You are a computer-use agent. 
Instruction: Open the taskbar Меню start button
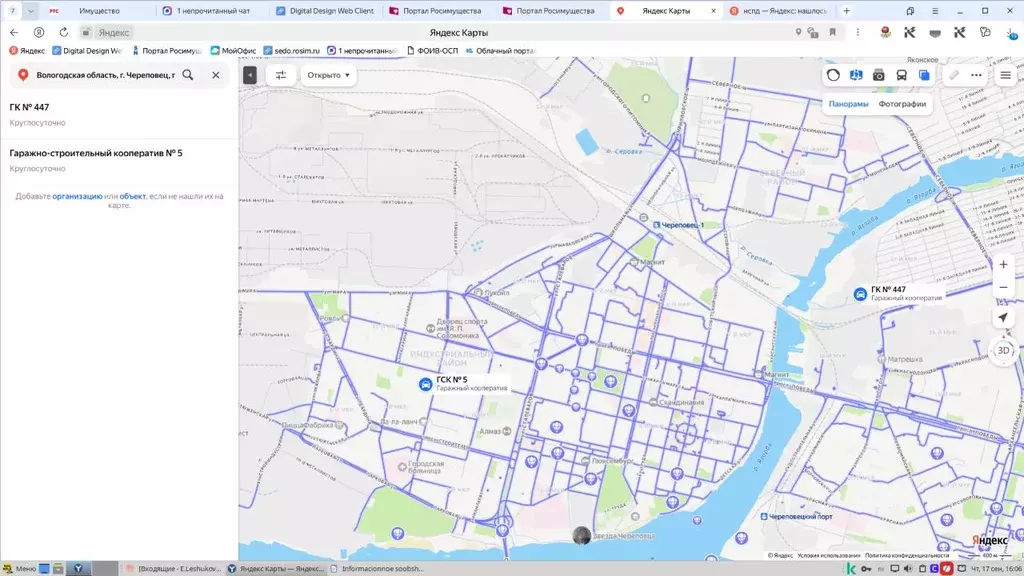pos(19,569)
